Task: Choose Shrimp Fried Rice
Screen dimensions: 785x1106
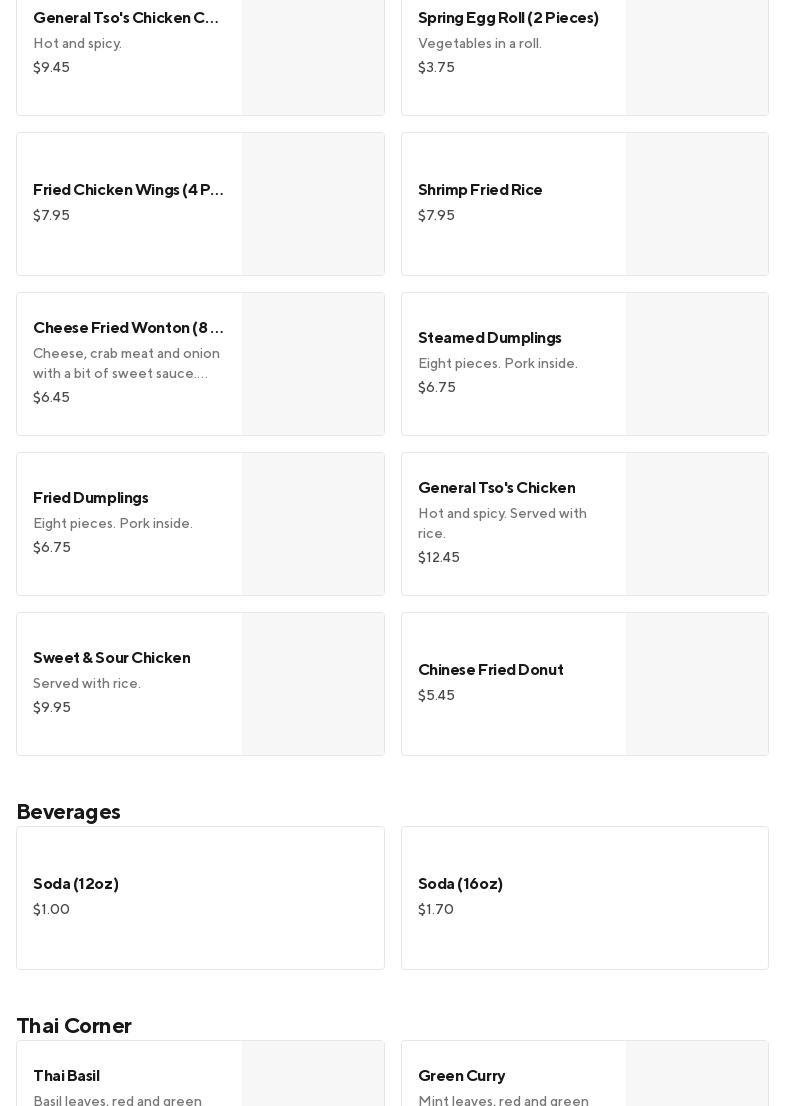Action: (x=480, y=190)
